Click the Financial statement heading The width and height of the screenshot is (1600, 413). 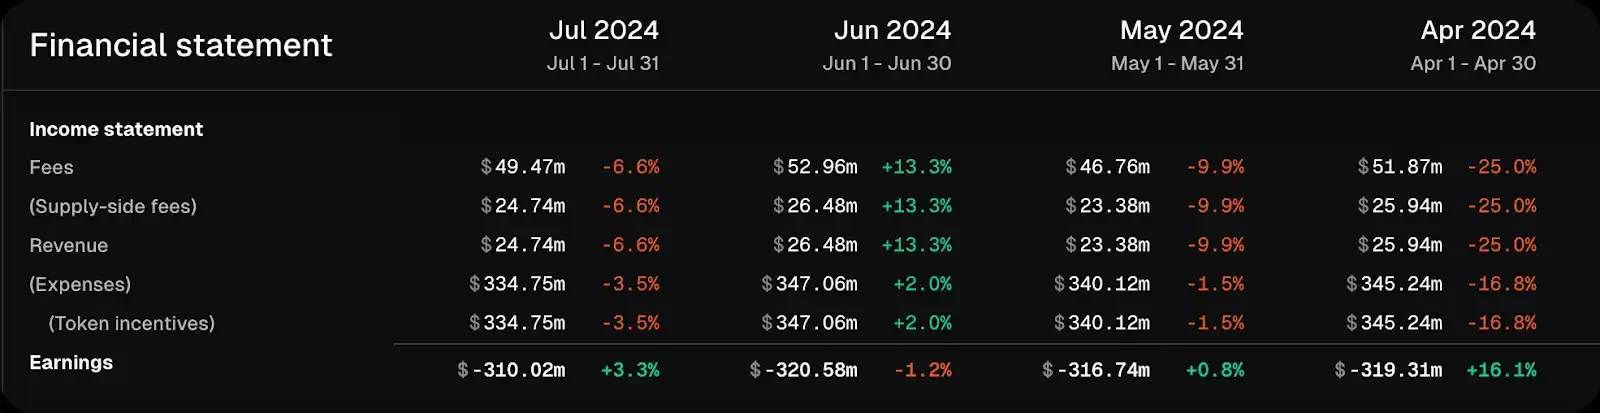click(x=180, y=45)
